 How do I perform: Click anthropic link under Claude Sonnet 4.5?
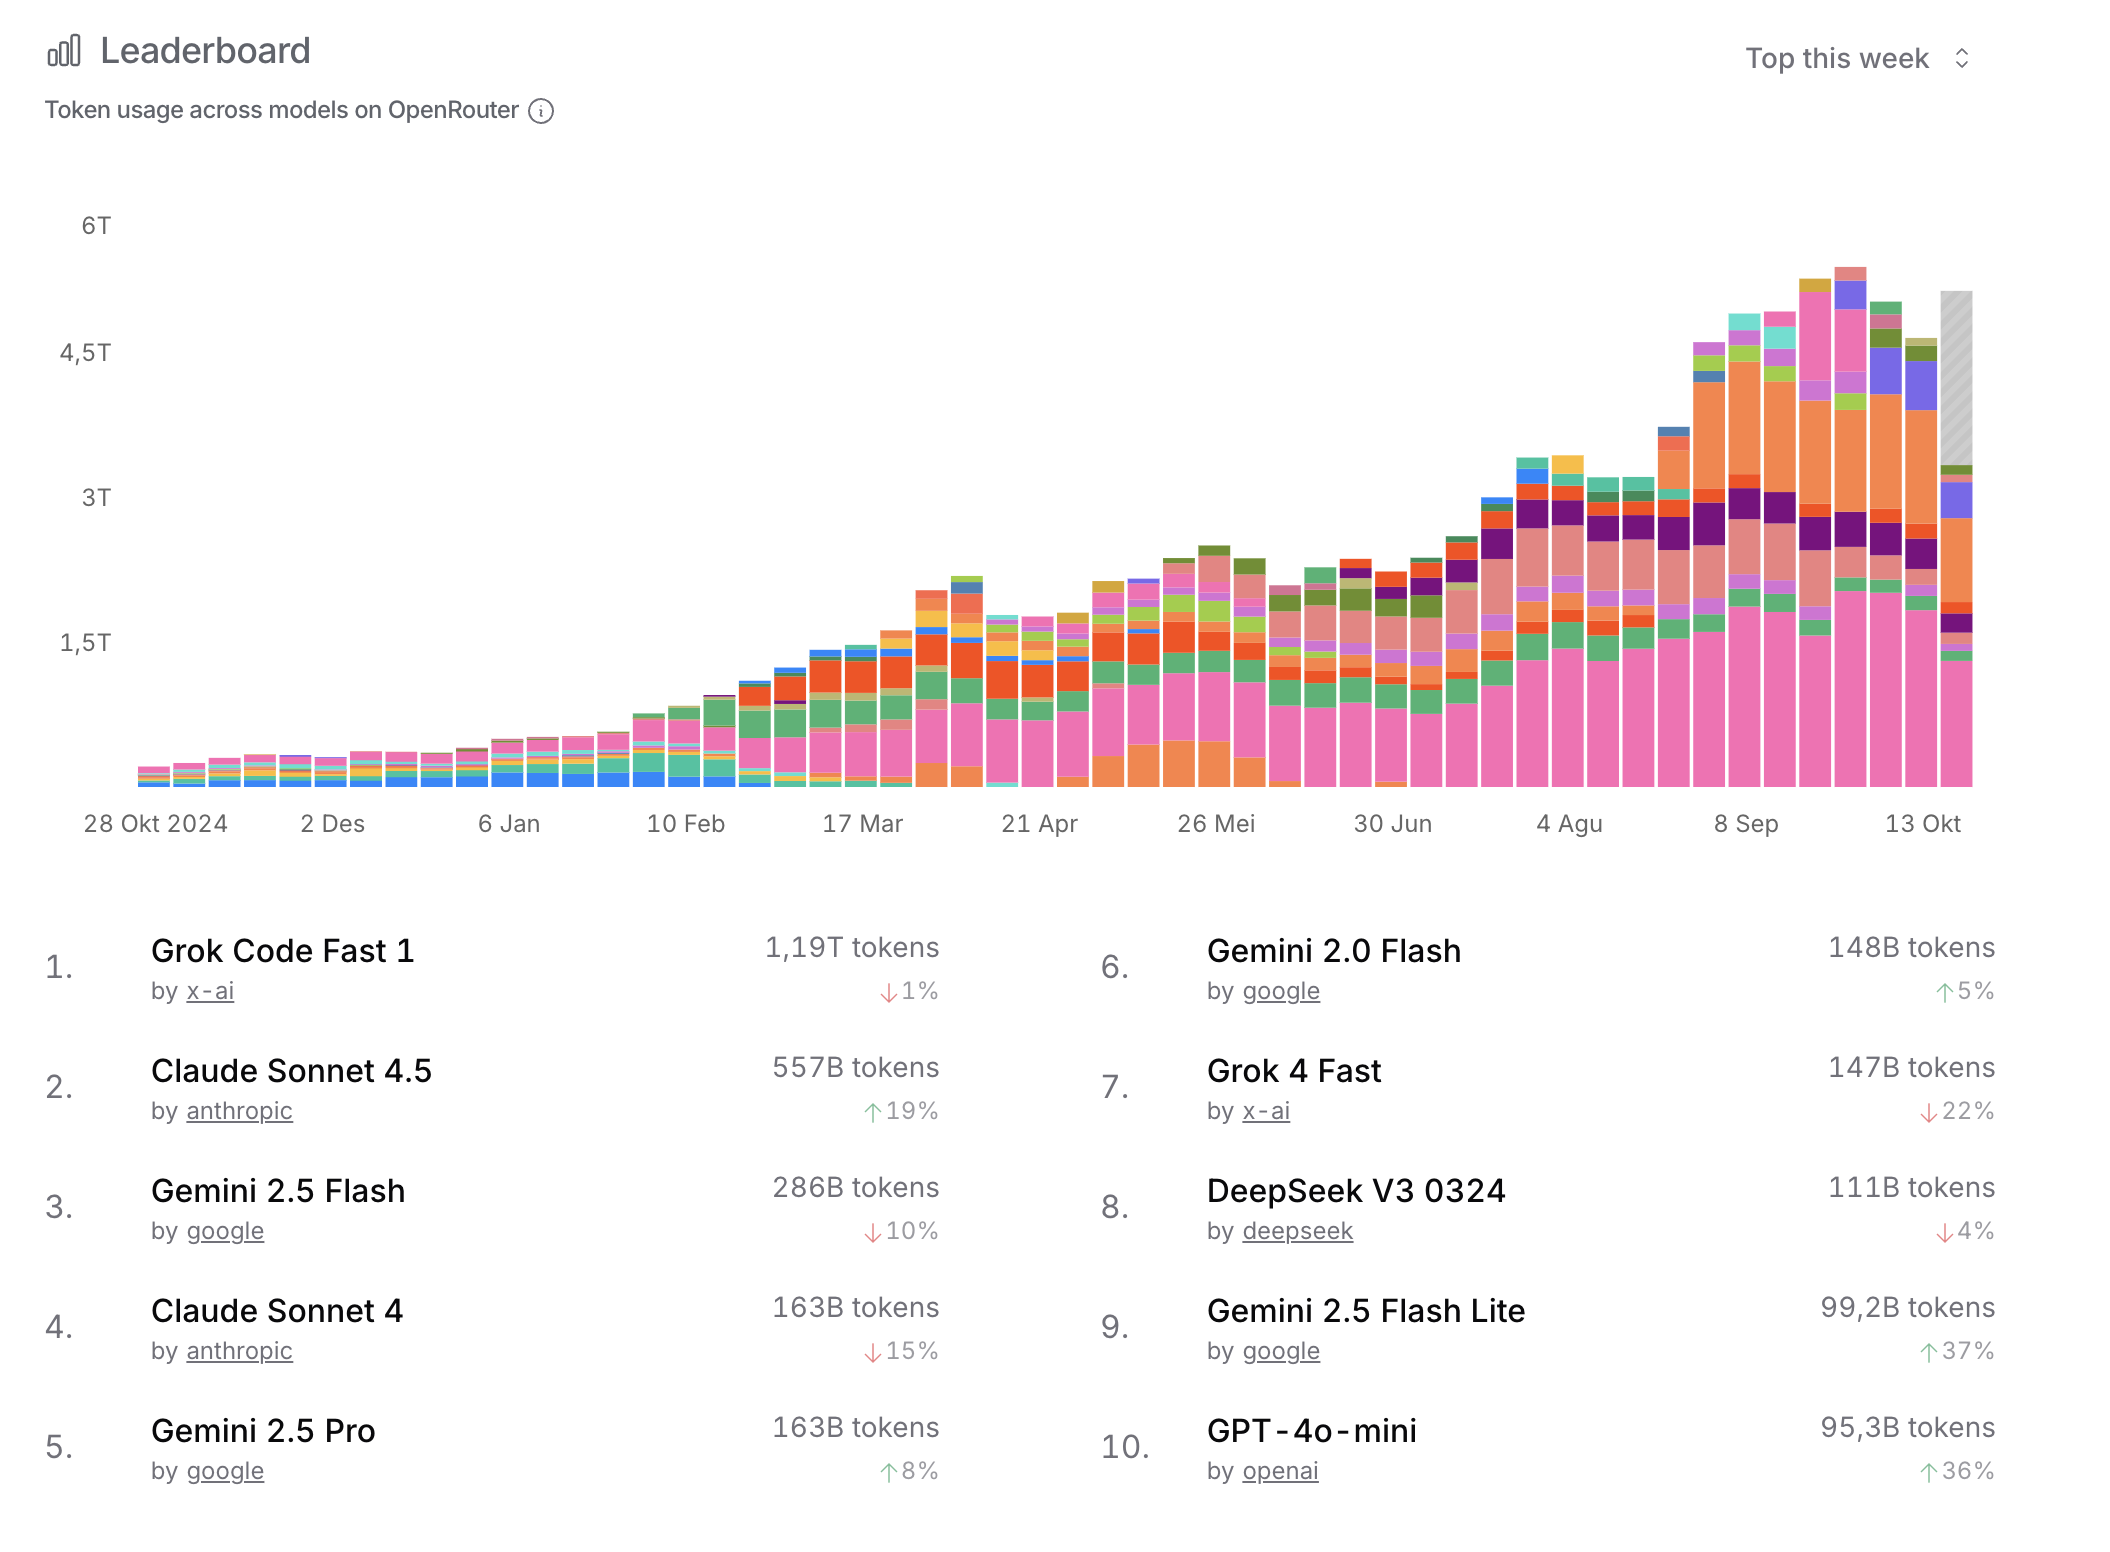(x=239, y=1111)
